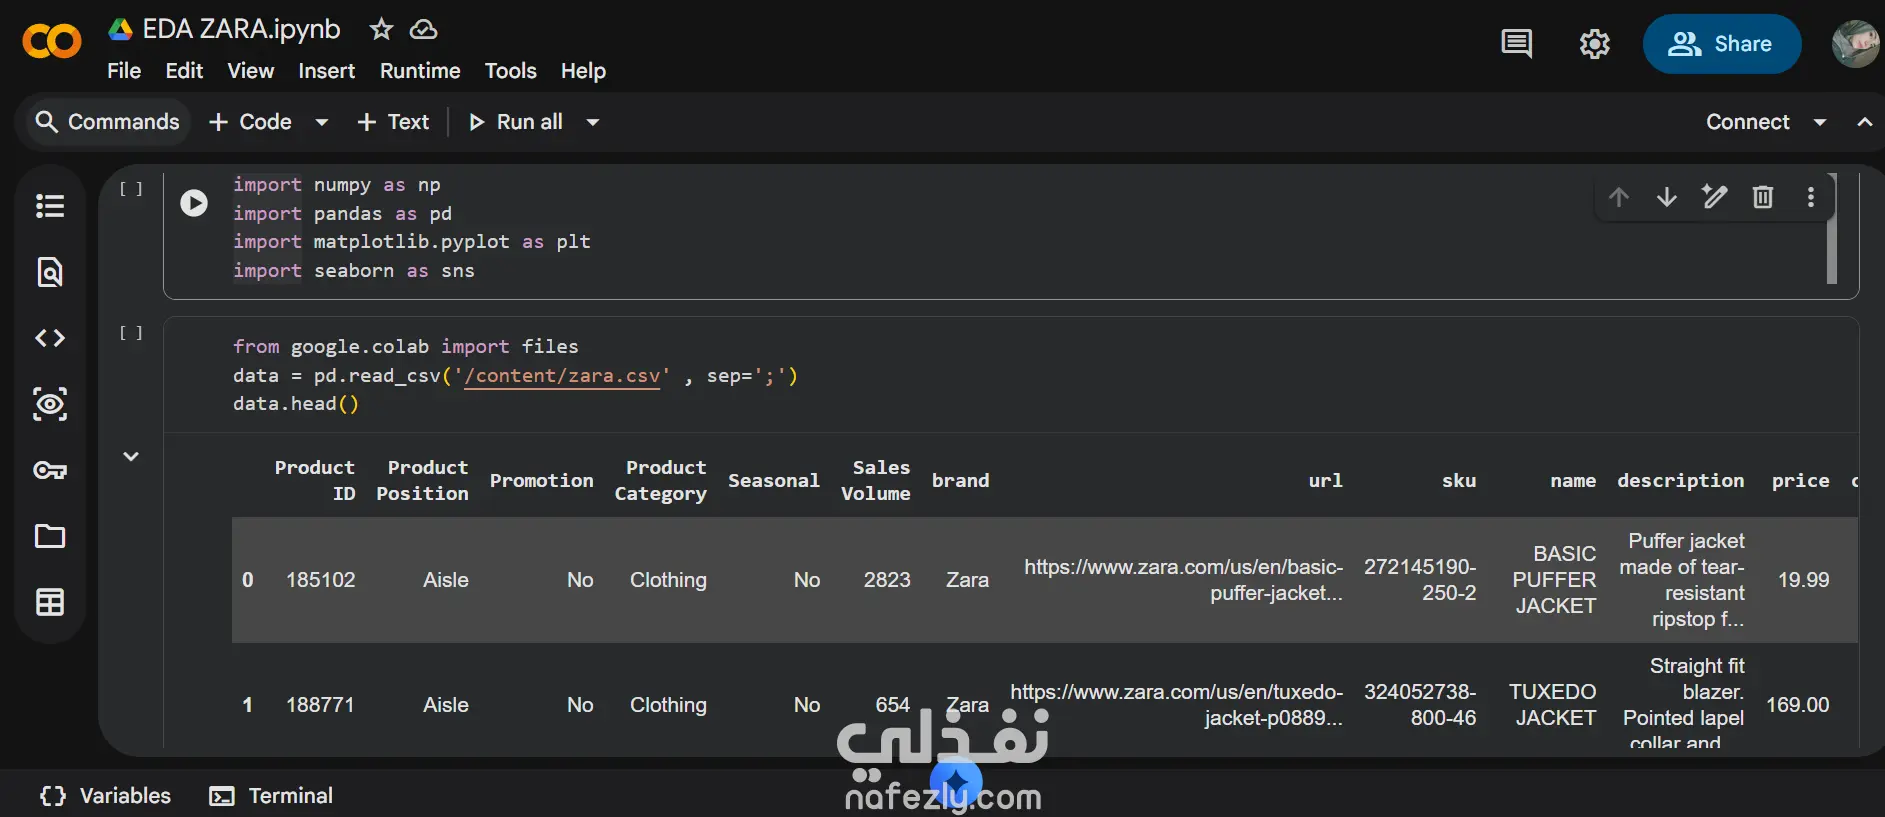Select the 19.99 price cell
This screenshot has width=1885, height=817.
(1804, 580)
